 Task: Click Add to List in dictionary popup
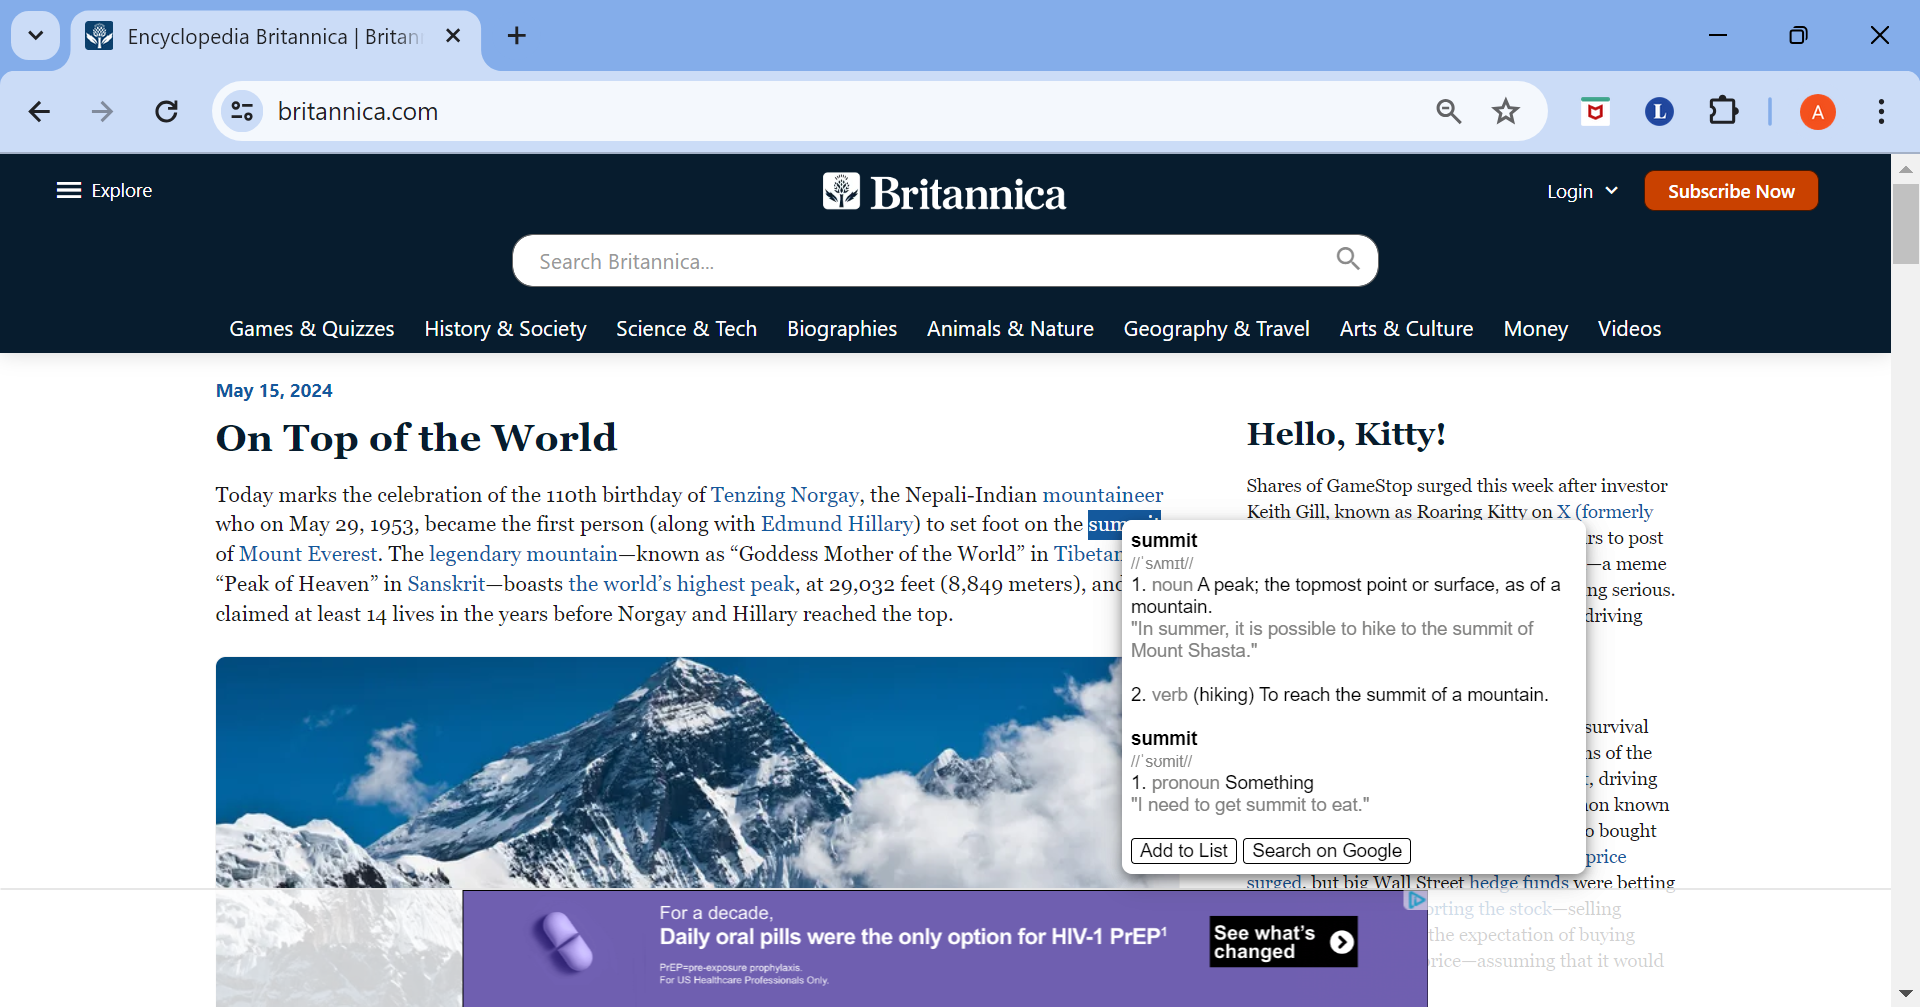(x=1184, y=851)
